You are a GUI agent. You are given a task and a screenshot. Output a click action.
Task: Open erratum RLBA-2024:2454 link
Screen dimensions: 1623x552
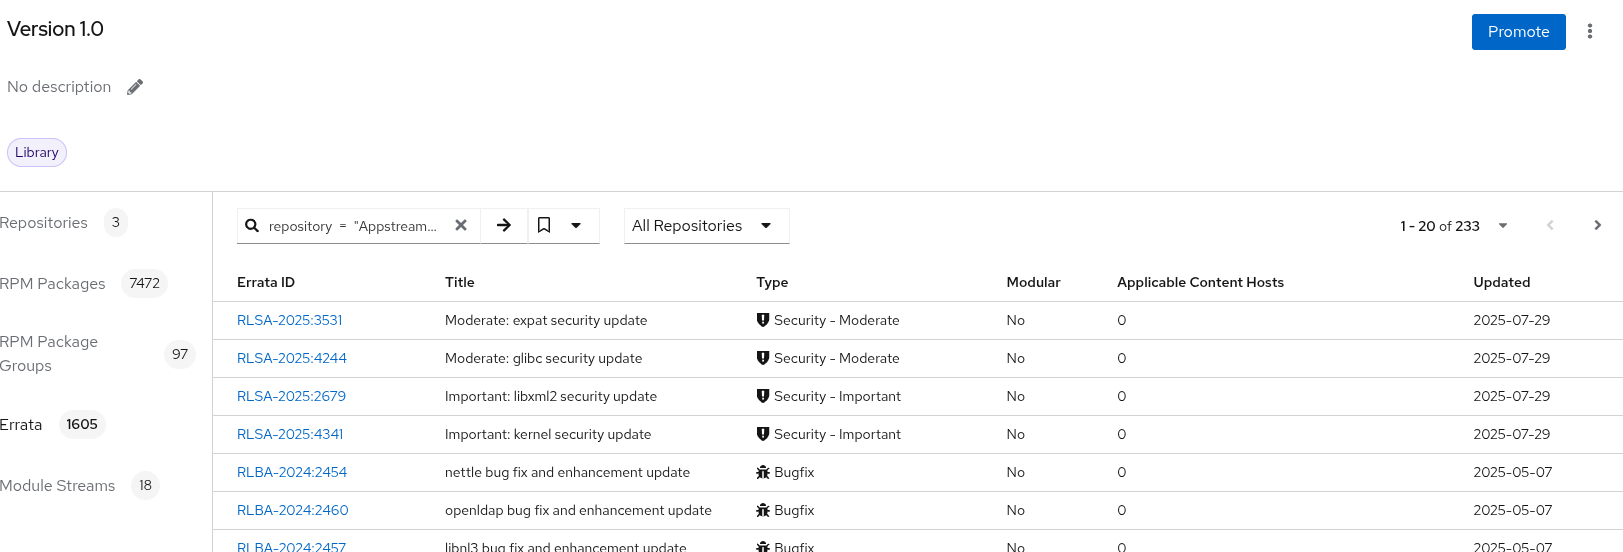tap(291, 473)
